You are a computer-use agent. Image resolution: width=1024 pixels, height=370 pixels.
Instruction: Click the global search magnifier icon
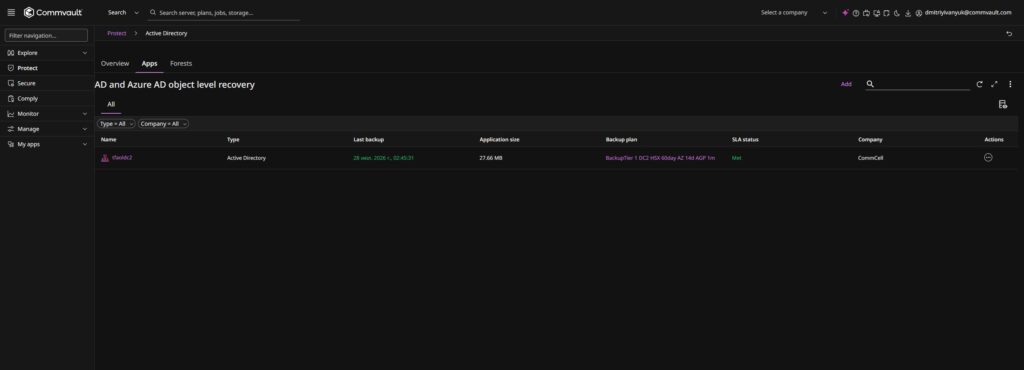point(153,12)
